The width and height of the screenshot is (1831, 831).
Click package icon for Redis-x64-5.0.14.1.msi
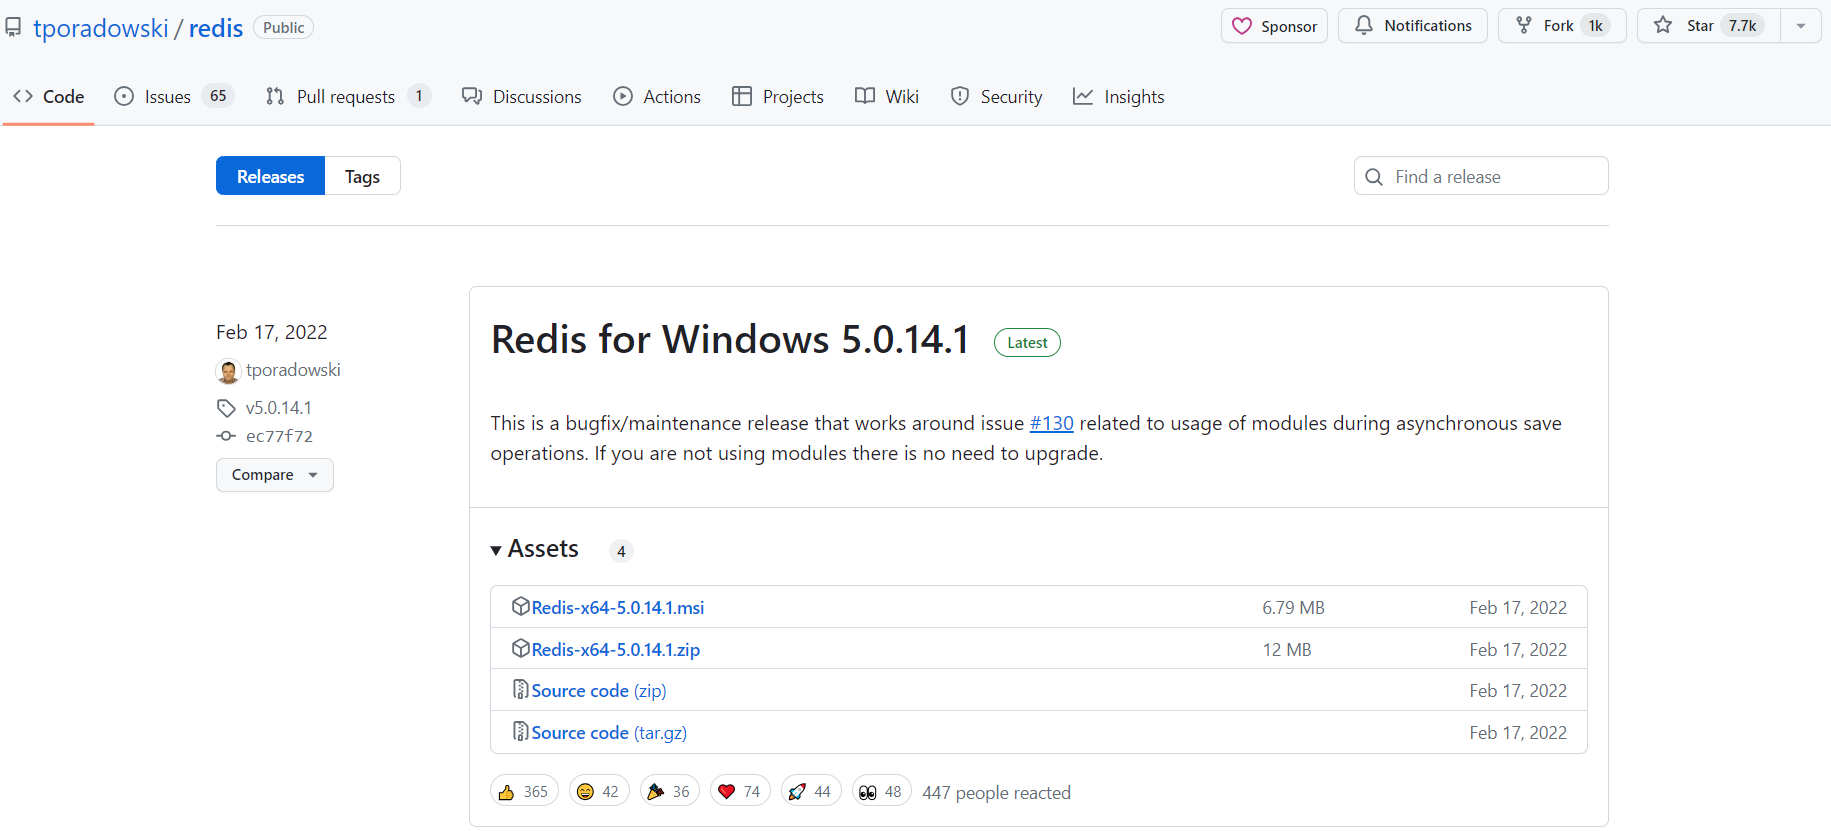[x=520, y=606]
